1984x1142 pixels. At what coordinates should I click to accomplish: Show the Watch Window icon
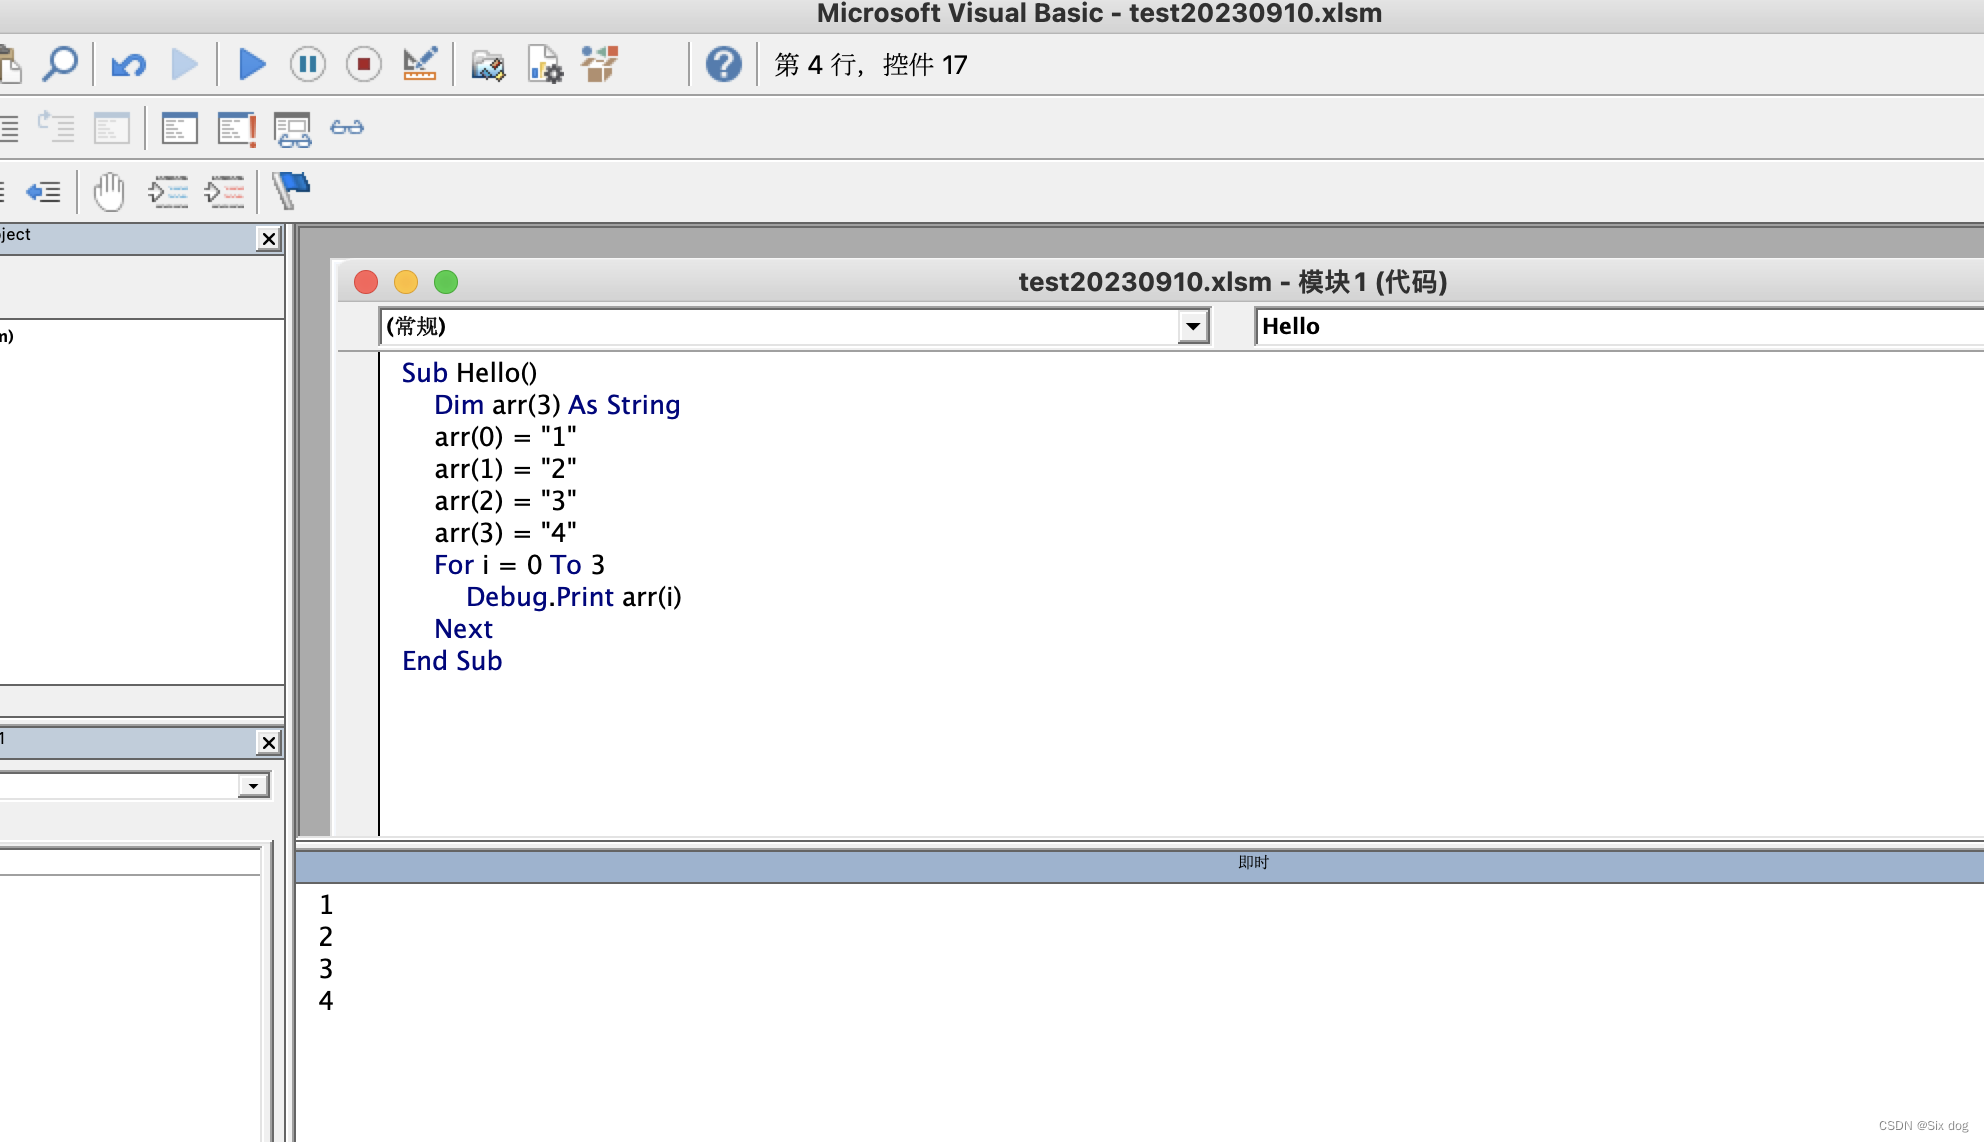(x=293, y=129)
